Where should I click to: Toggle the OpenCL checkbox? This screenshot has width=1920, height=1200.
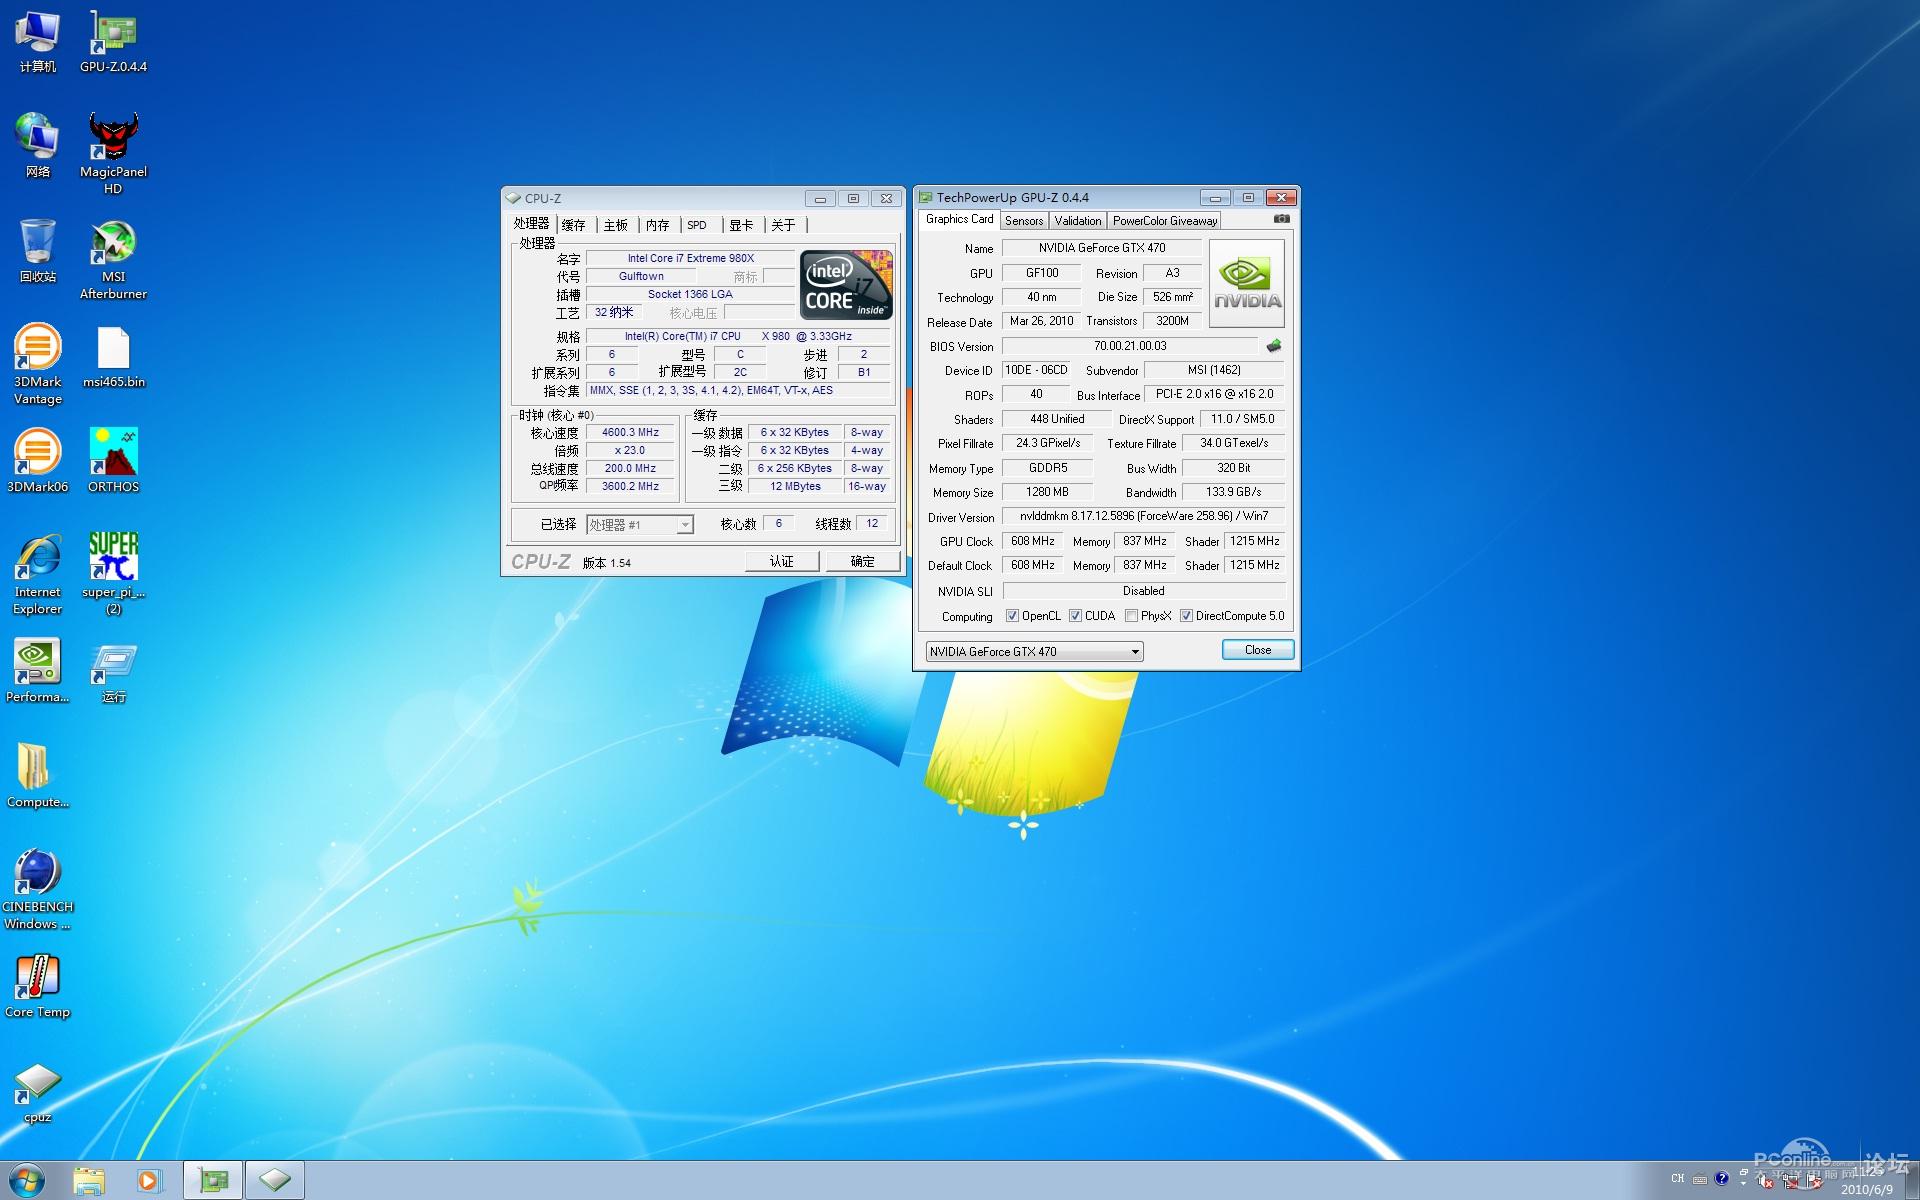pyautogui.click(x=1012, y=616)
